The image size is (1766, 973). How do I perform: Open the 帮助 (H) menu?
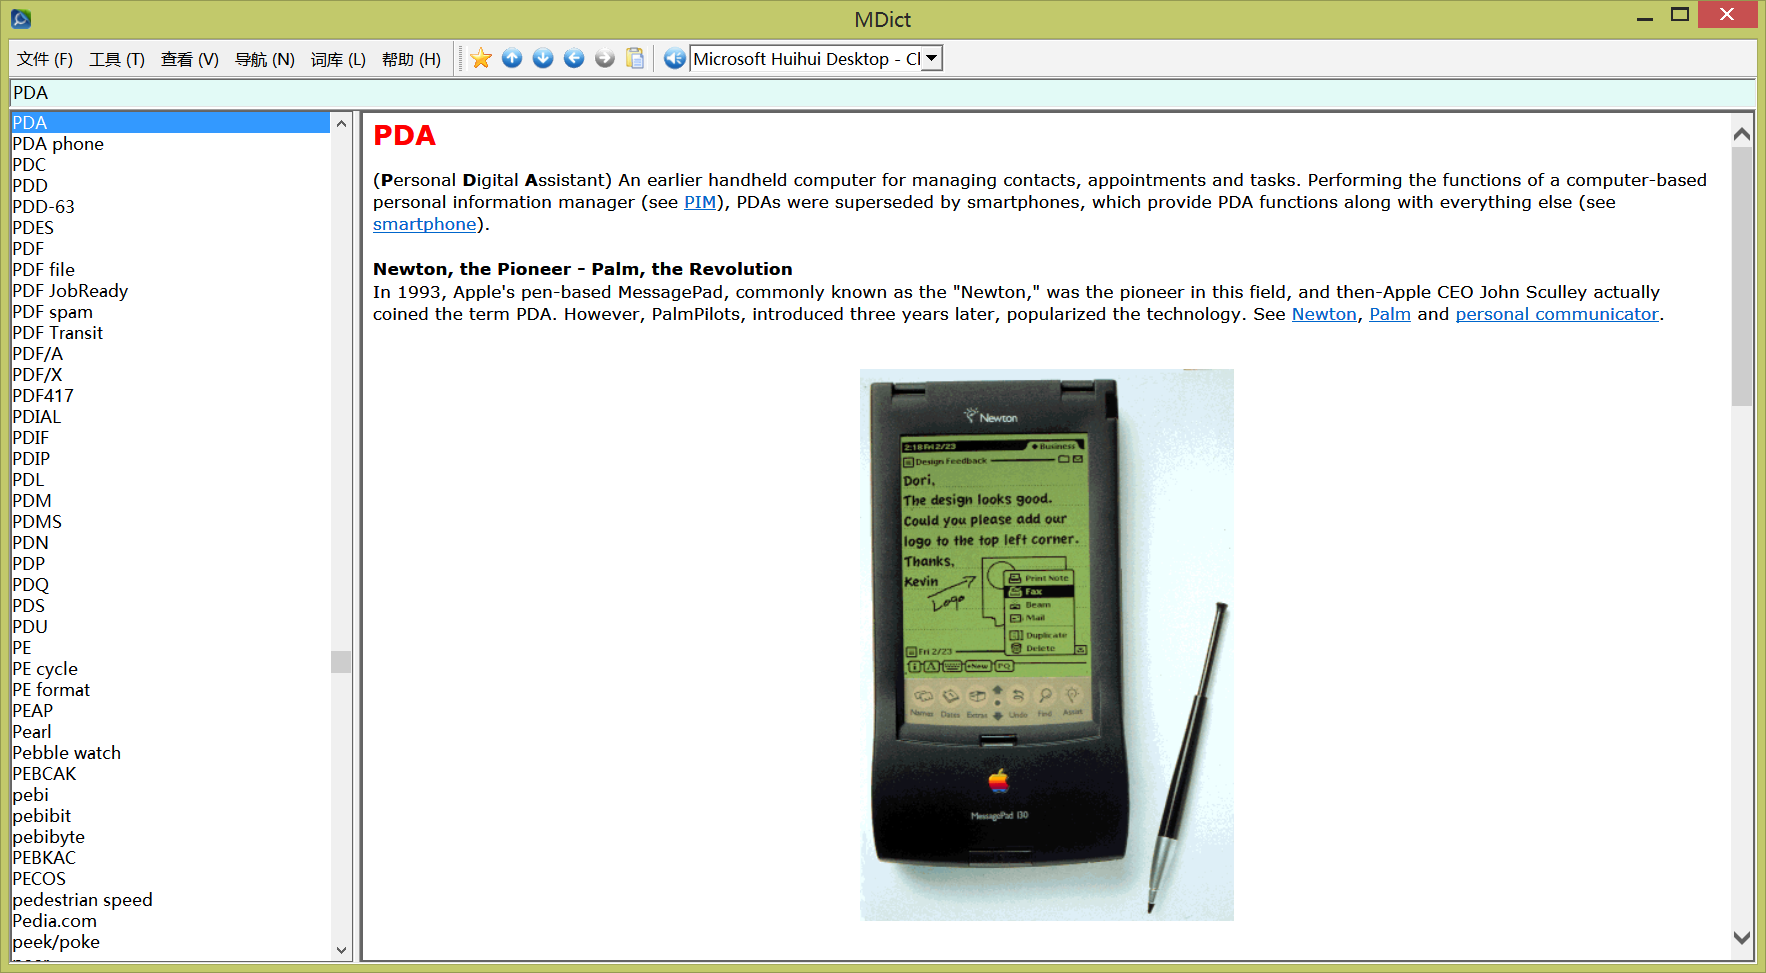411,59
